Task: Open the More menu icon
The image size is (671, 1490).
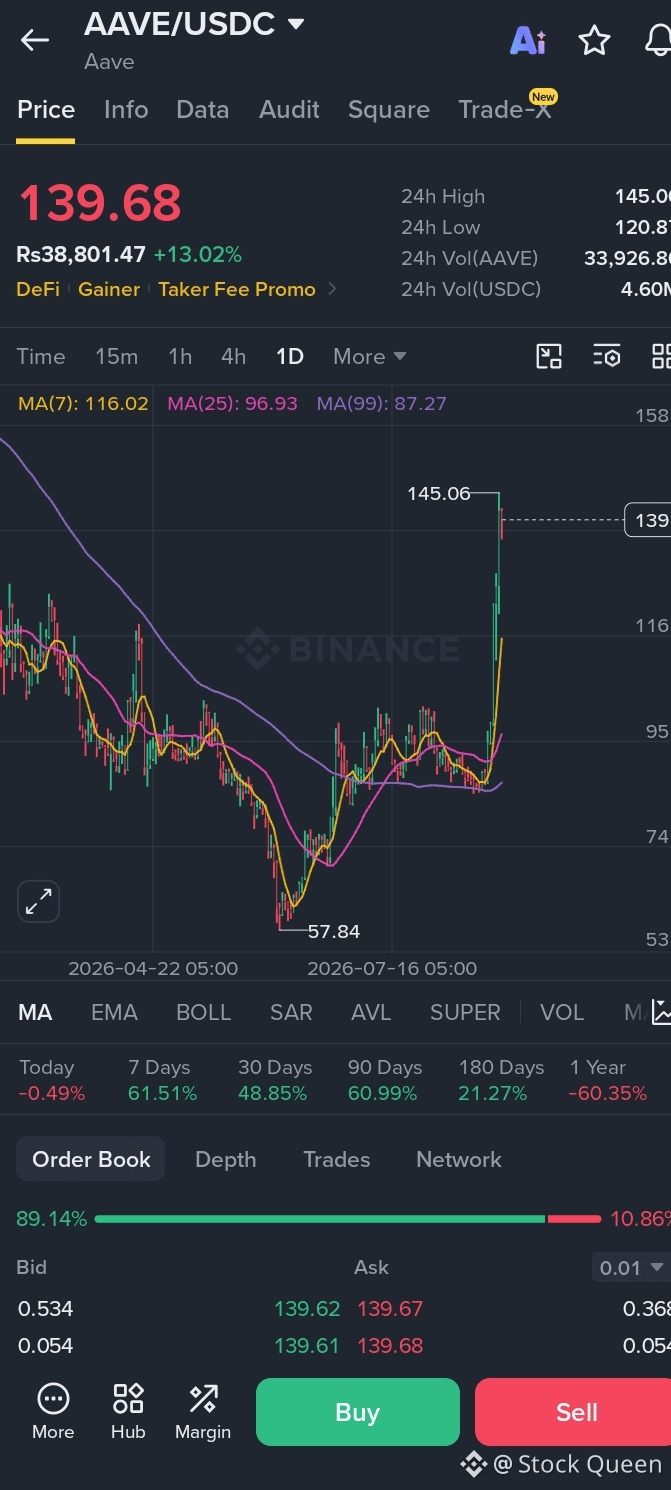Action: click(x=53, y=1412)
